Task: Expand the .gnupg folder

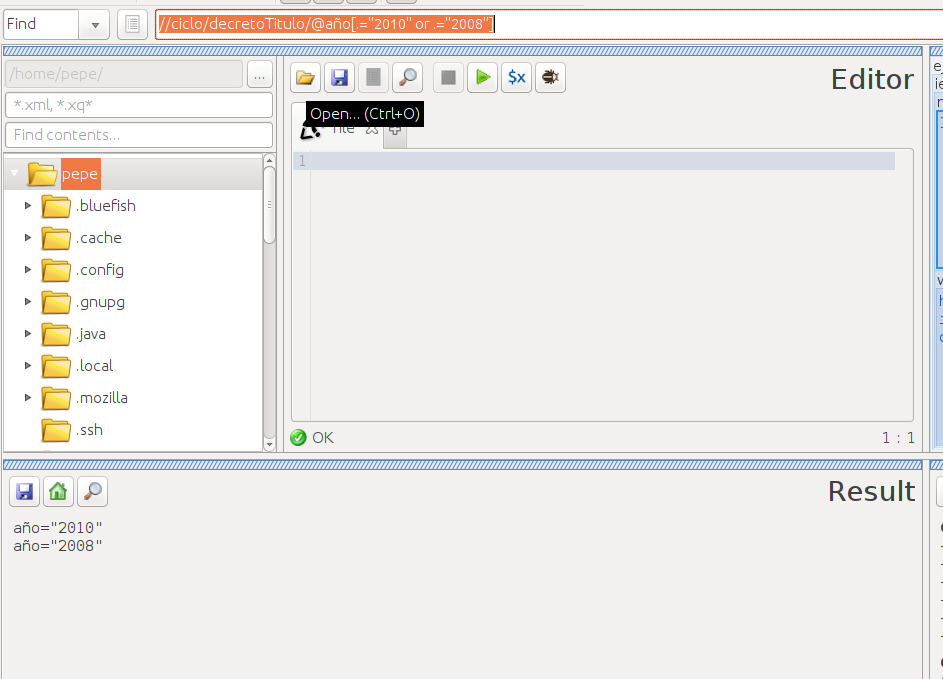Action: tap(28, 301)
